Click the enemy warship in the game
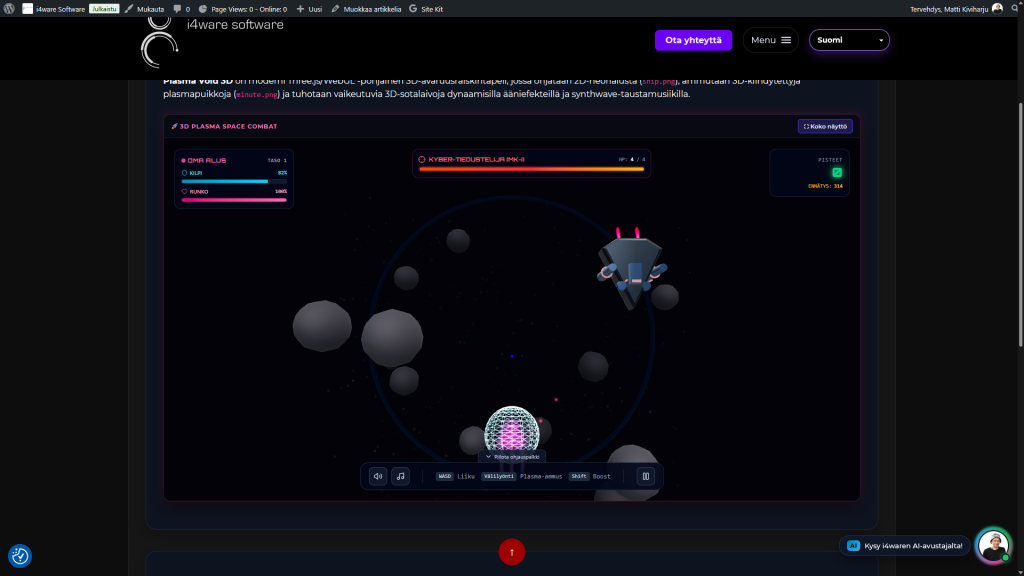 pos(632,269)
